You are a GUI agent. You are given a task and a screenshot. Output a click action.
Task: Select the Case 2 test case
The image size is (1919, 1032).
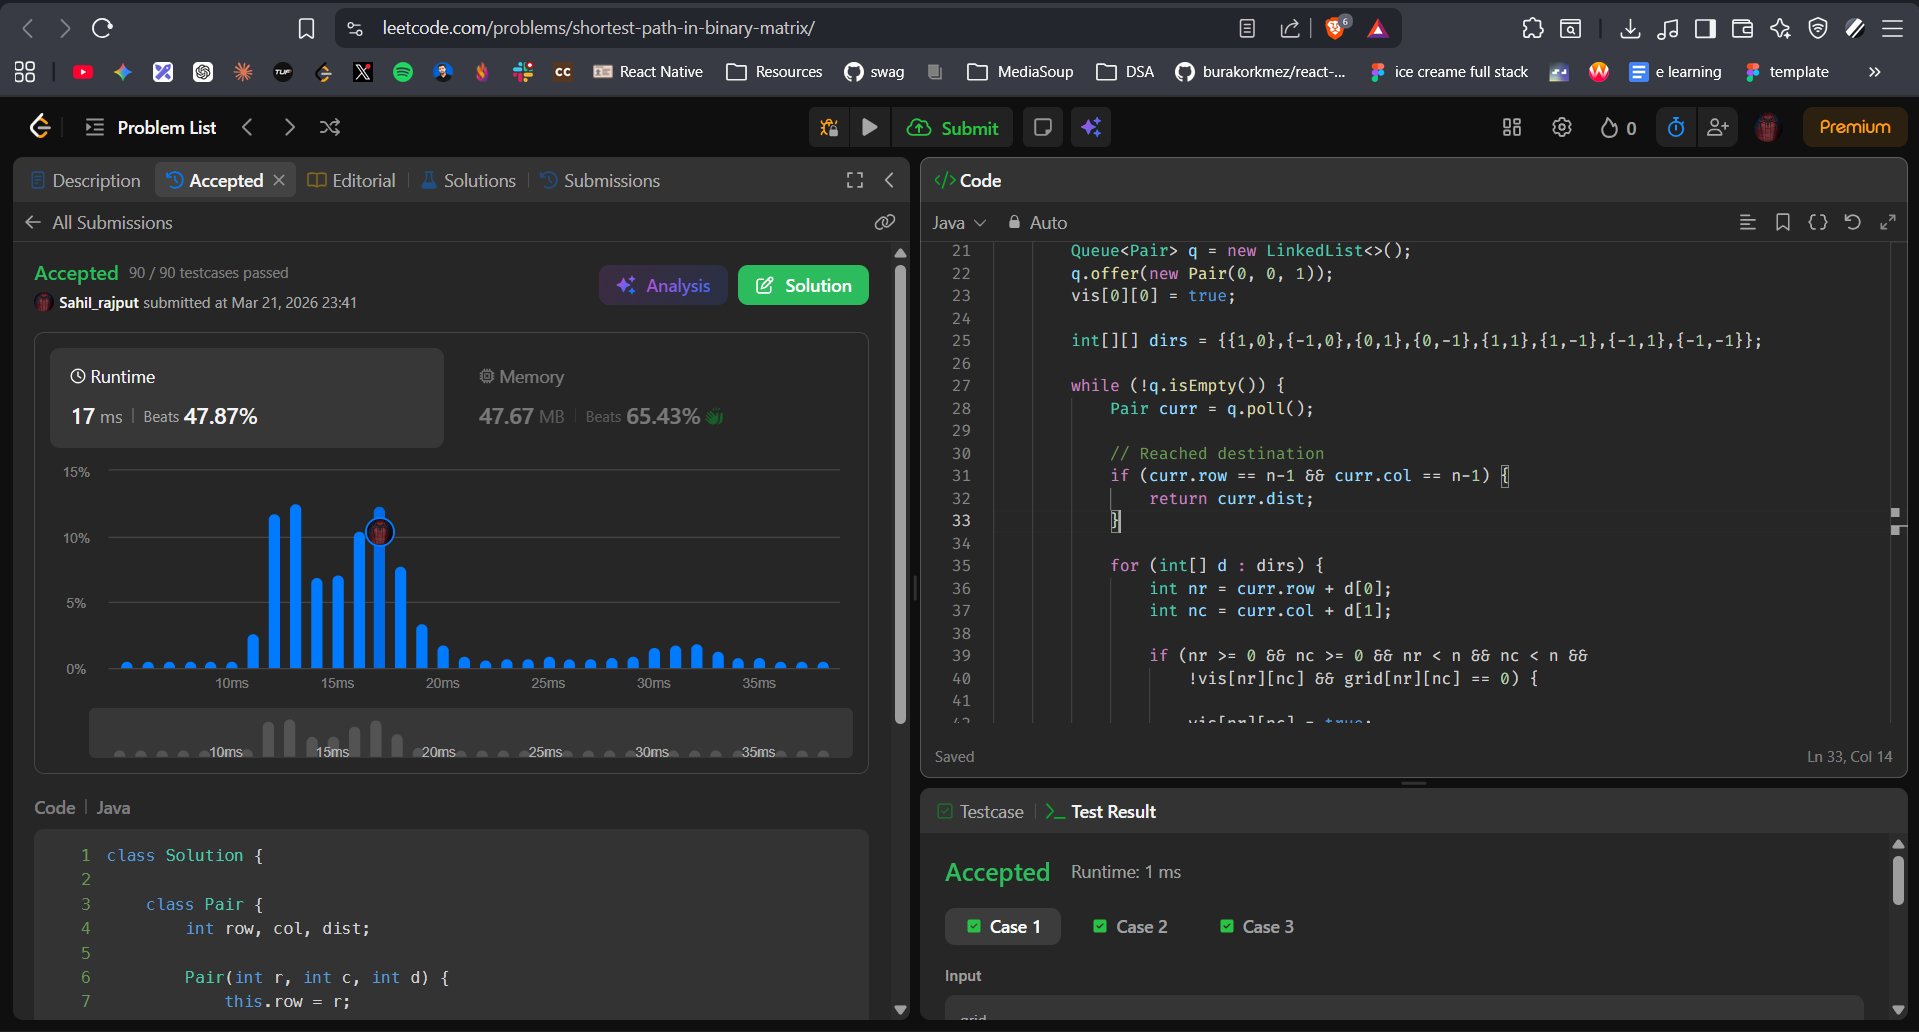point(1130,927)
